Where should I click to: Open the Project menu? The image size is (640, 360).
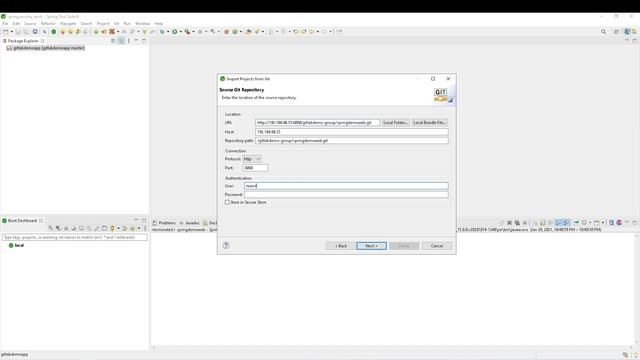(x=103, y=24)
